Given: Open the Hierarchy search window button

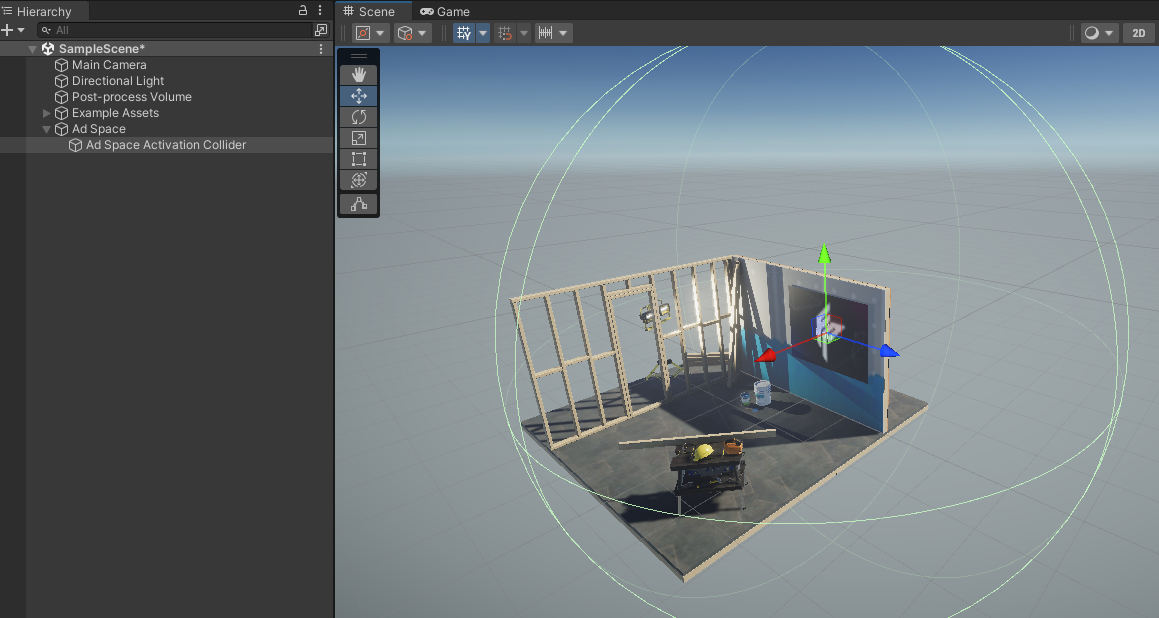Looking at the screenshot, I should point(321,30).
